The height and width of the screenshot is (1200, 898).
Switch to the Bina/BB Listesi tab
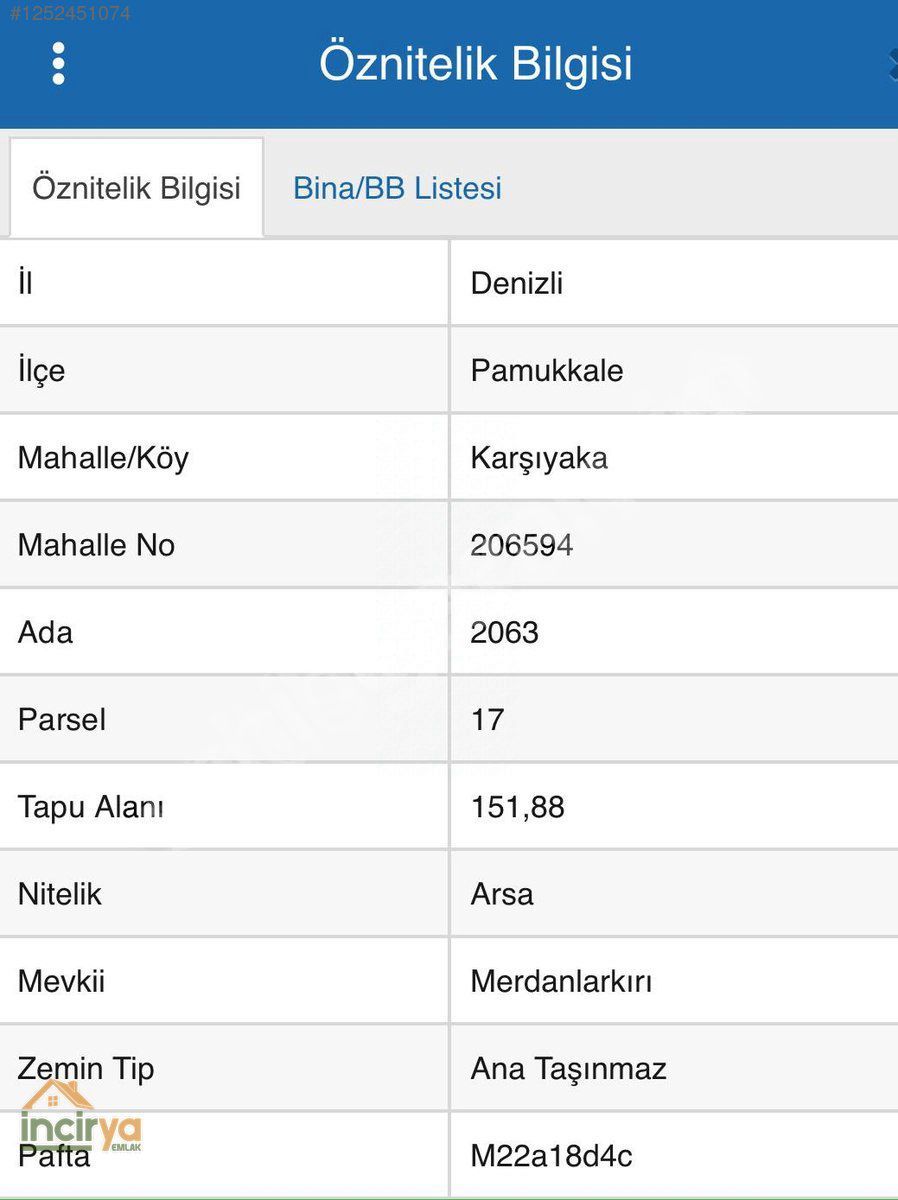click(x=397, y=188)
